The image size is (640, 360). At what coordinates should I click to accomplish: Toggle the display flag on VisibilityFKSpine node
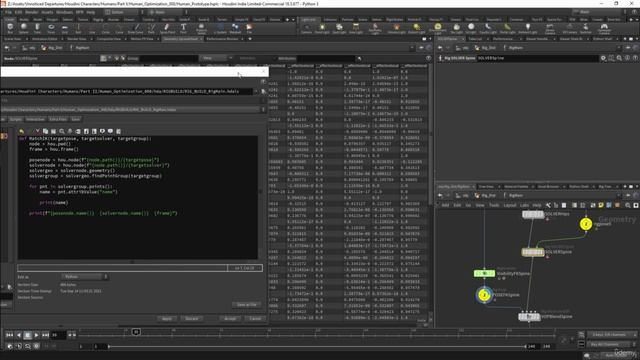(493, 273)
